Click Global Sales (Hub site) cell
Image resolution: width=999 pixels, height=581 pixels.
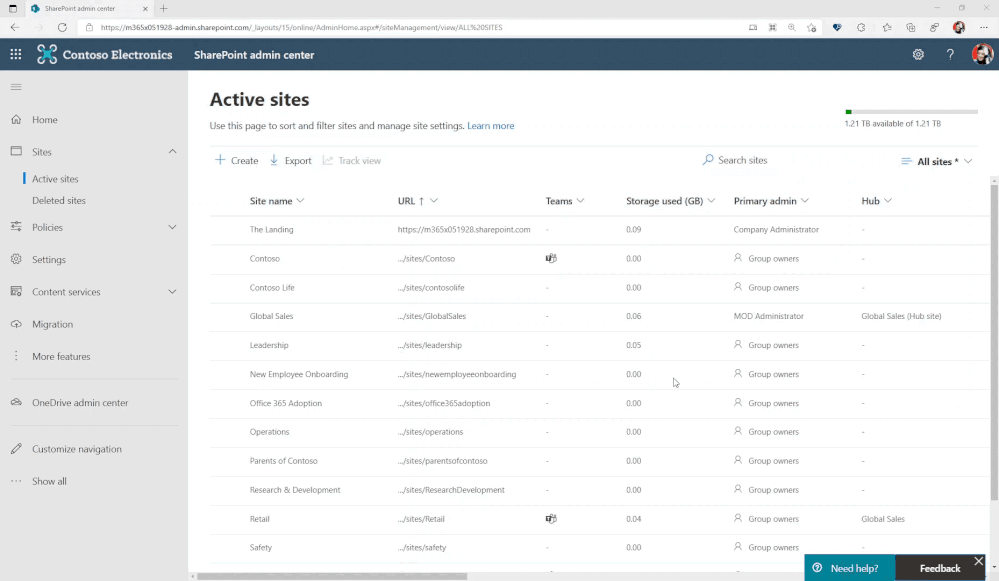(x=901, y=316)
